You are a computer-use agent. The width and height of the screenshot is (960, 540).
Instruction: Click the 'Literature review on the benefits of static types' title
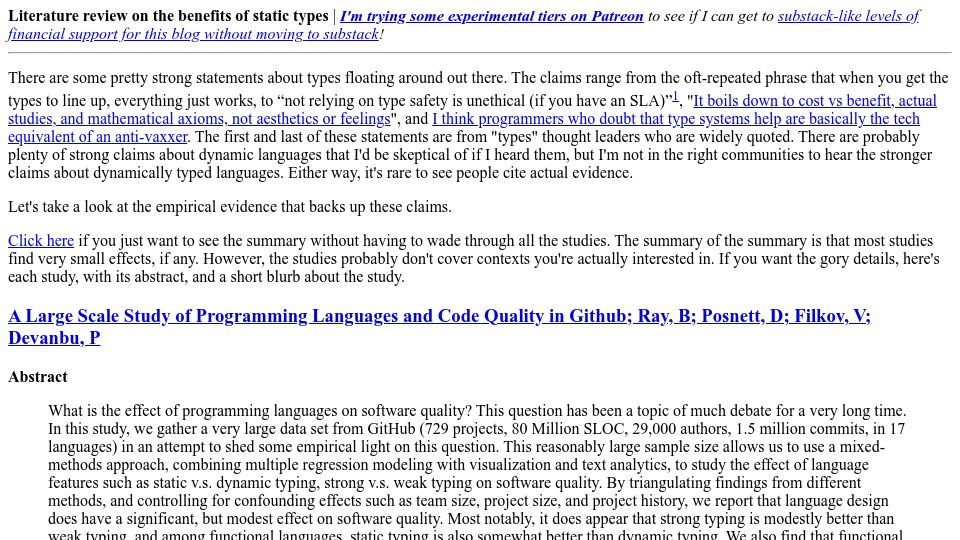168,16
